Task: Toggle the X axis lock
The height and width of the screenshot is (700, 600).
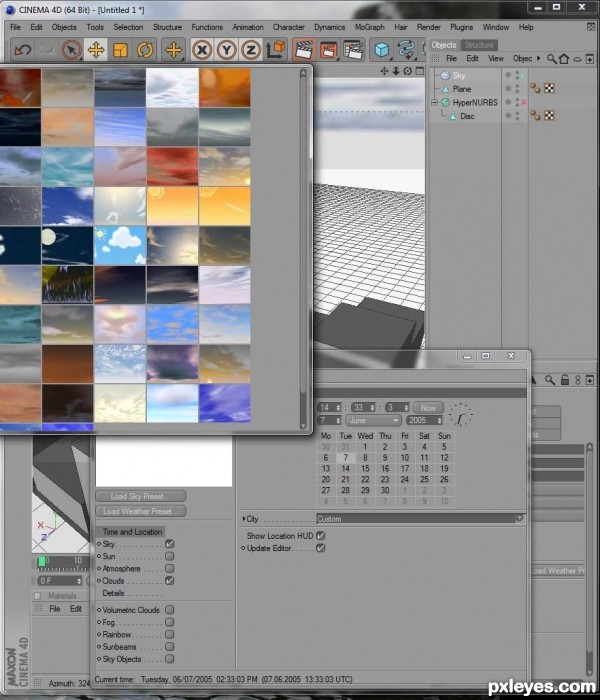Action: click(x=202, y=50)
